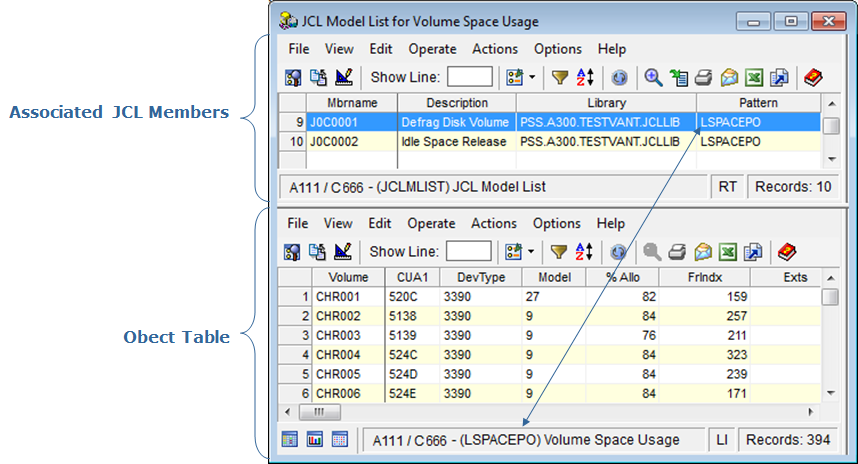Click the Library column header
The width and height of the screenshot is (858, 464).
(x=606, y=103)
